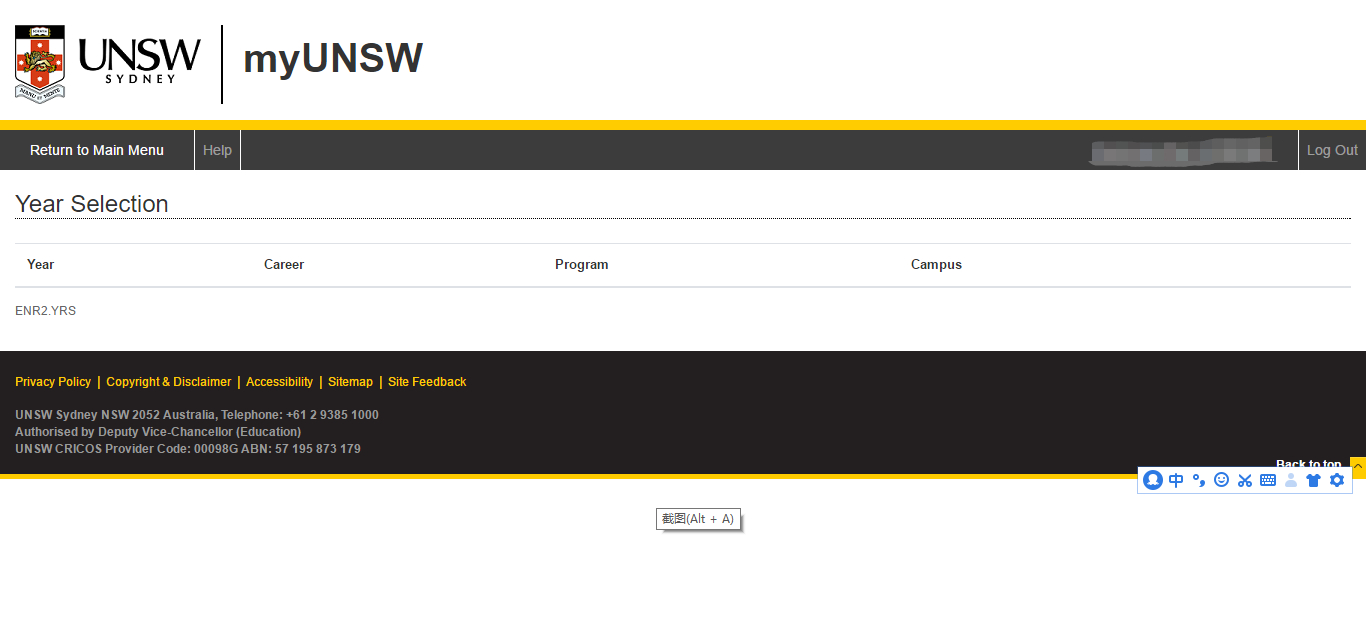Click the user account icon in IME toolbar
Viewport: 1366px width, 638px height.
click(1291, 480)
